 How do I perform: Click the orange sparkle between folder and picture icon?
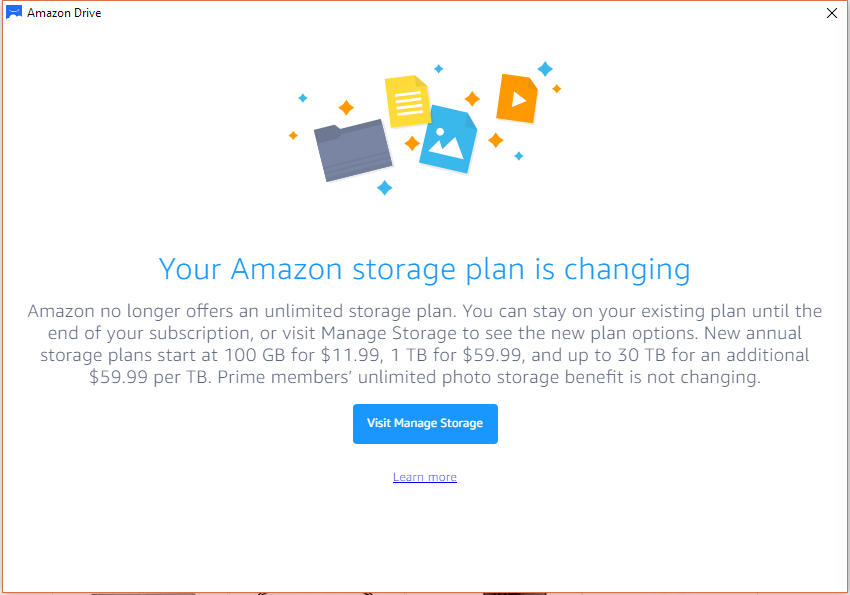412,144
